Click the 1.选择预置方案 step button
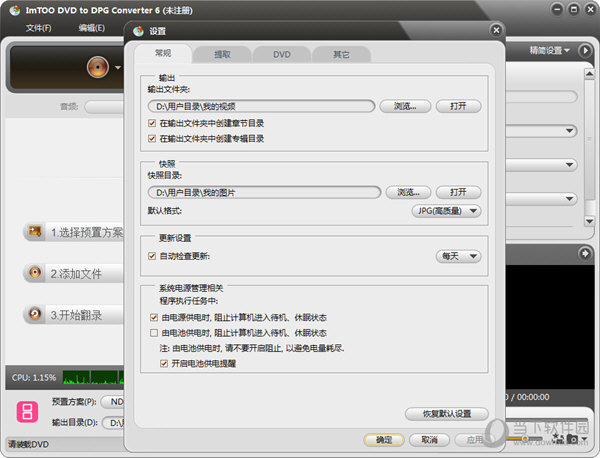This screenshot has height=458, width=600. point(74,232)
